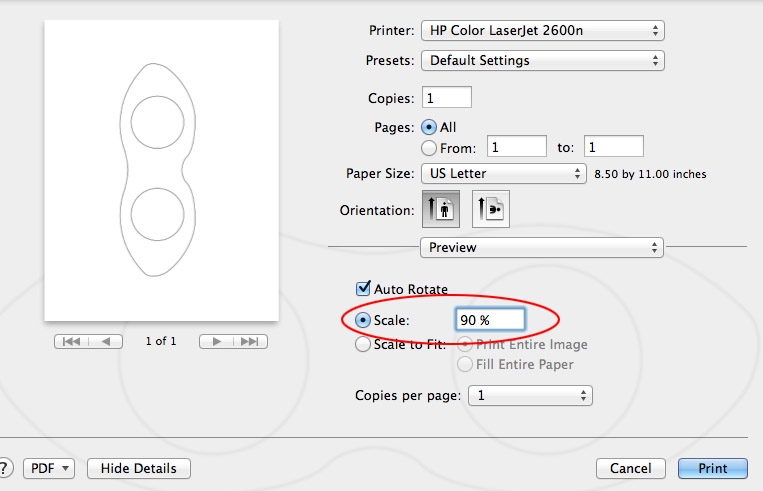Image resolution: width=763 pixels, height=491 pixels.
Task: Select the From pages radio button
Action: coord(429,148)
